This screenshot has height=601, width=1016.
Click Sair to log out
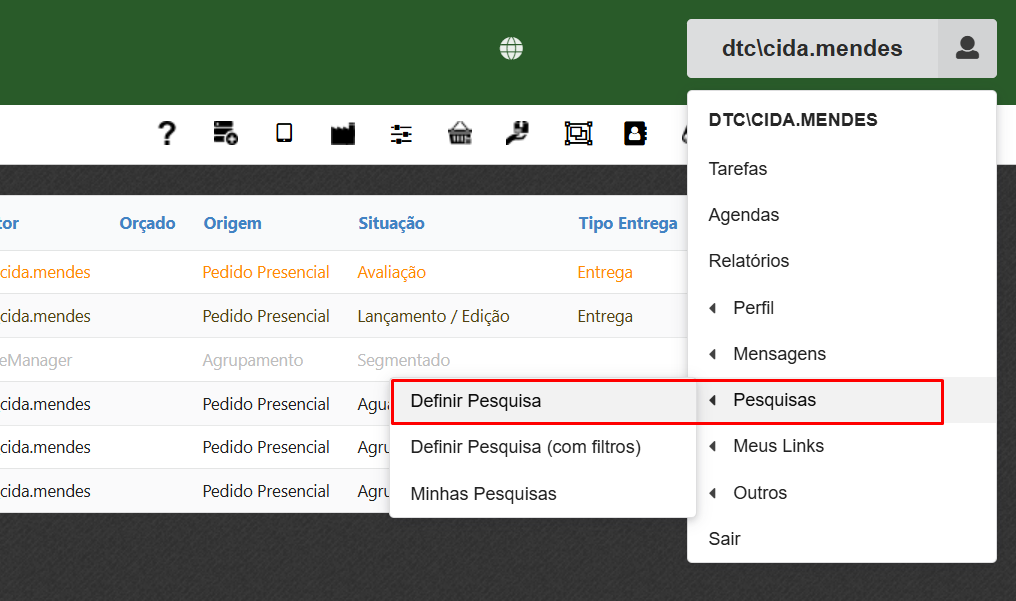coord(724,539)
